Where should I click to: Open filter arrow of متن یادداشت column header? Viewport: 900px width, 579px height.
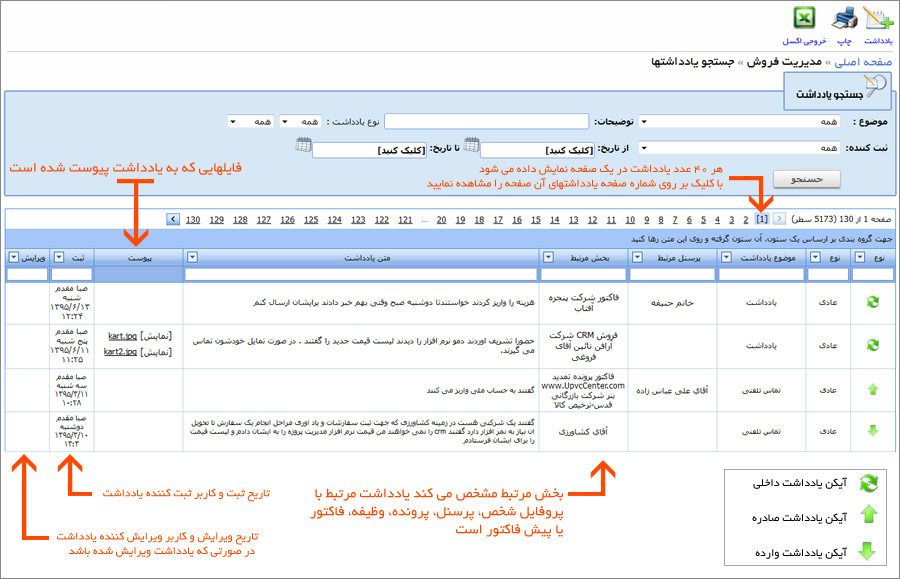tap(192, 258)
